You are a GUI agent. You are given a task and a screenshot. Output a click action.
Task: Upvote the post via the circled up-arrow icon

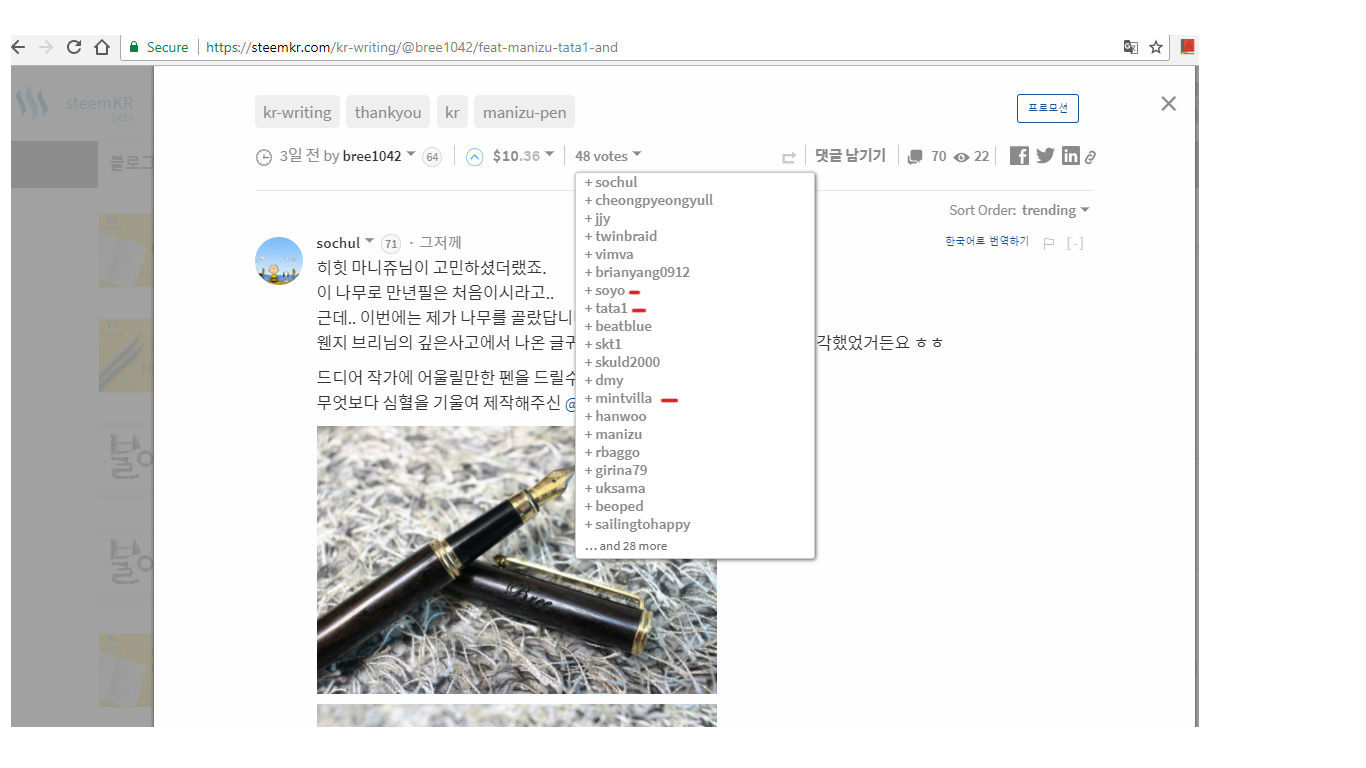(x=473, y=155)
